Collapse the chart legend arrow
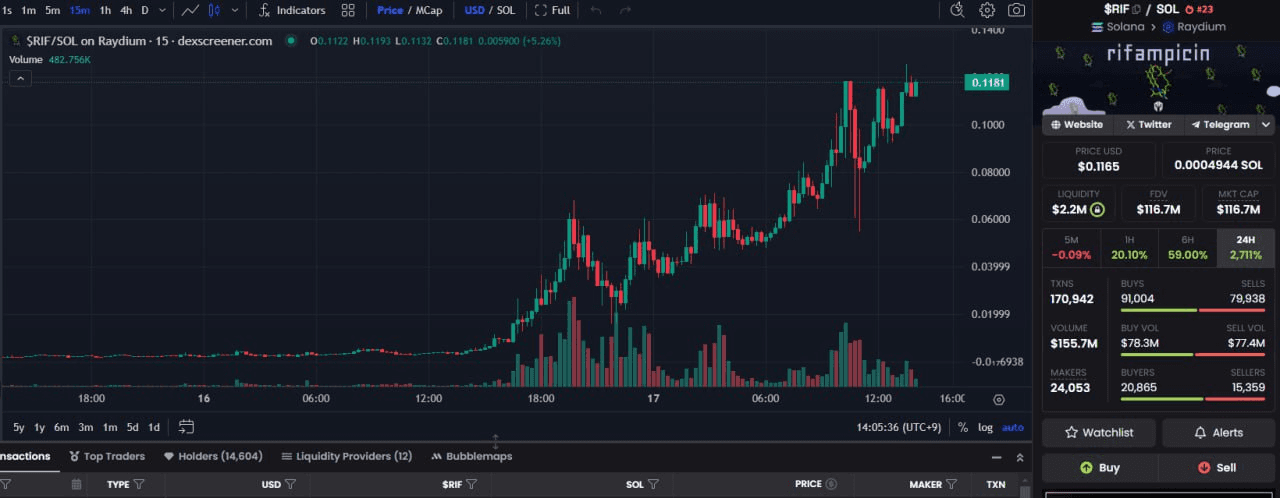Viewport: 1280px width, 498px height. (x=20, y=78)
